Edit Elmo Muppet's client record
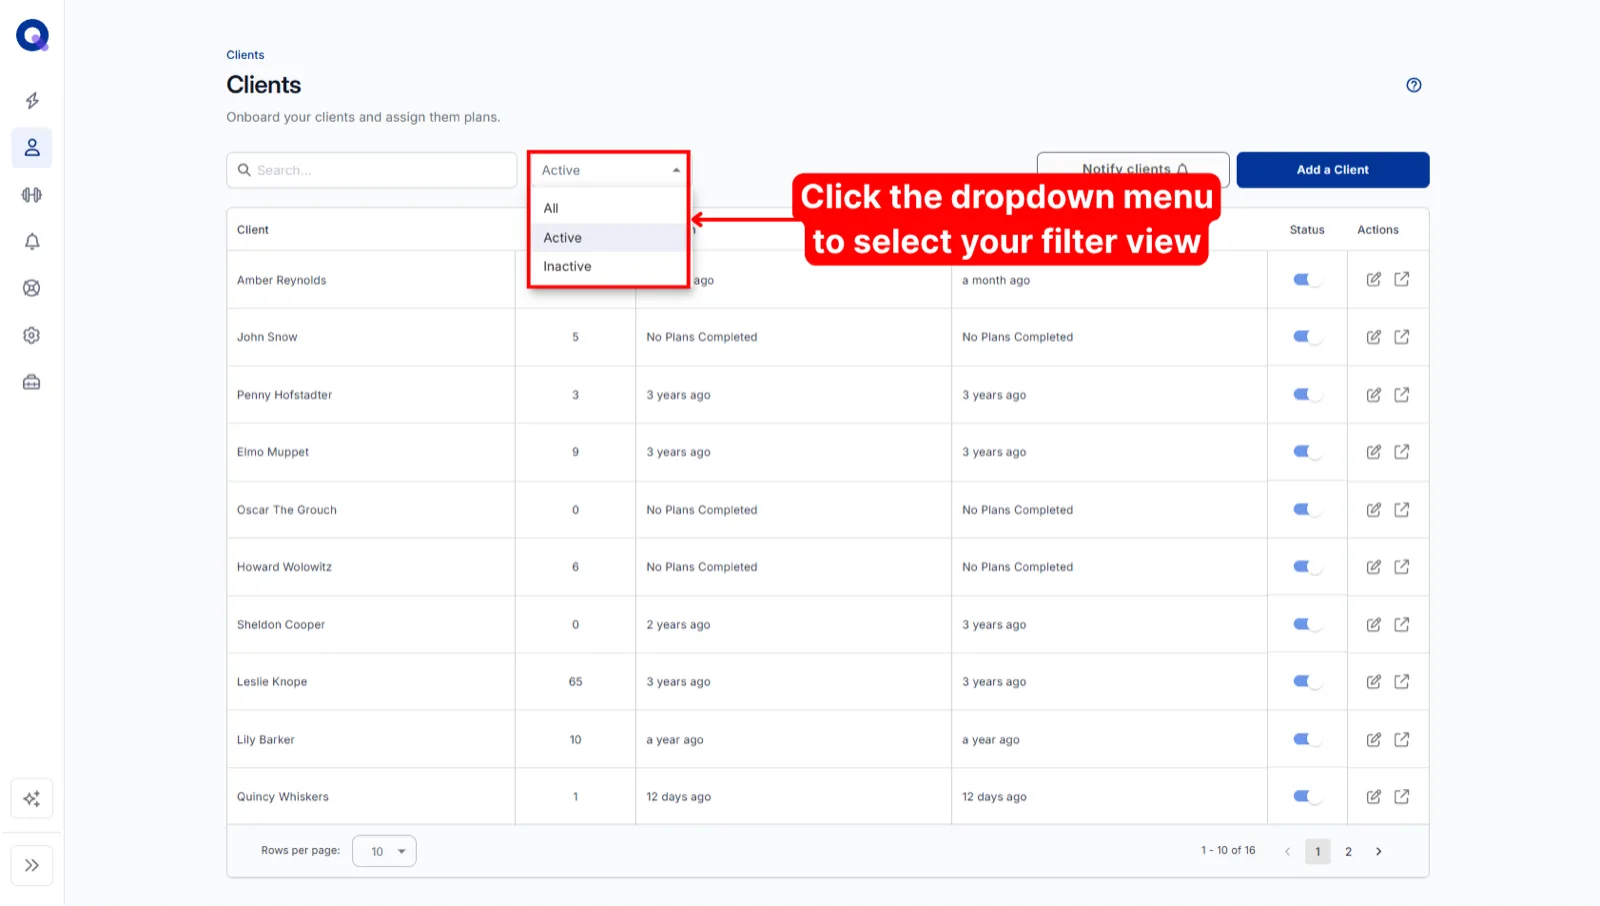 (x=1374, y=452)
